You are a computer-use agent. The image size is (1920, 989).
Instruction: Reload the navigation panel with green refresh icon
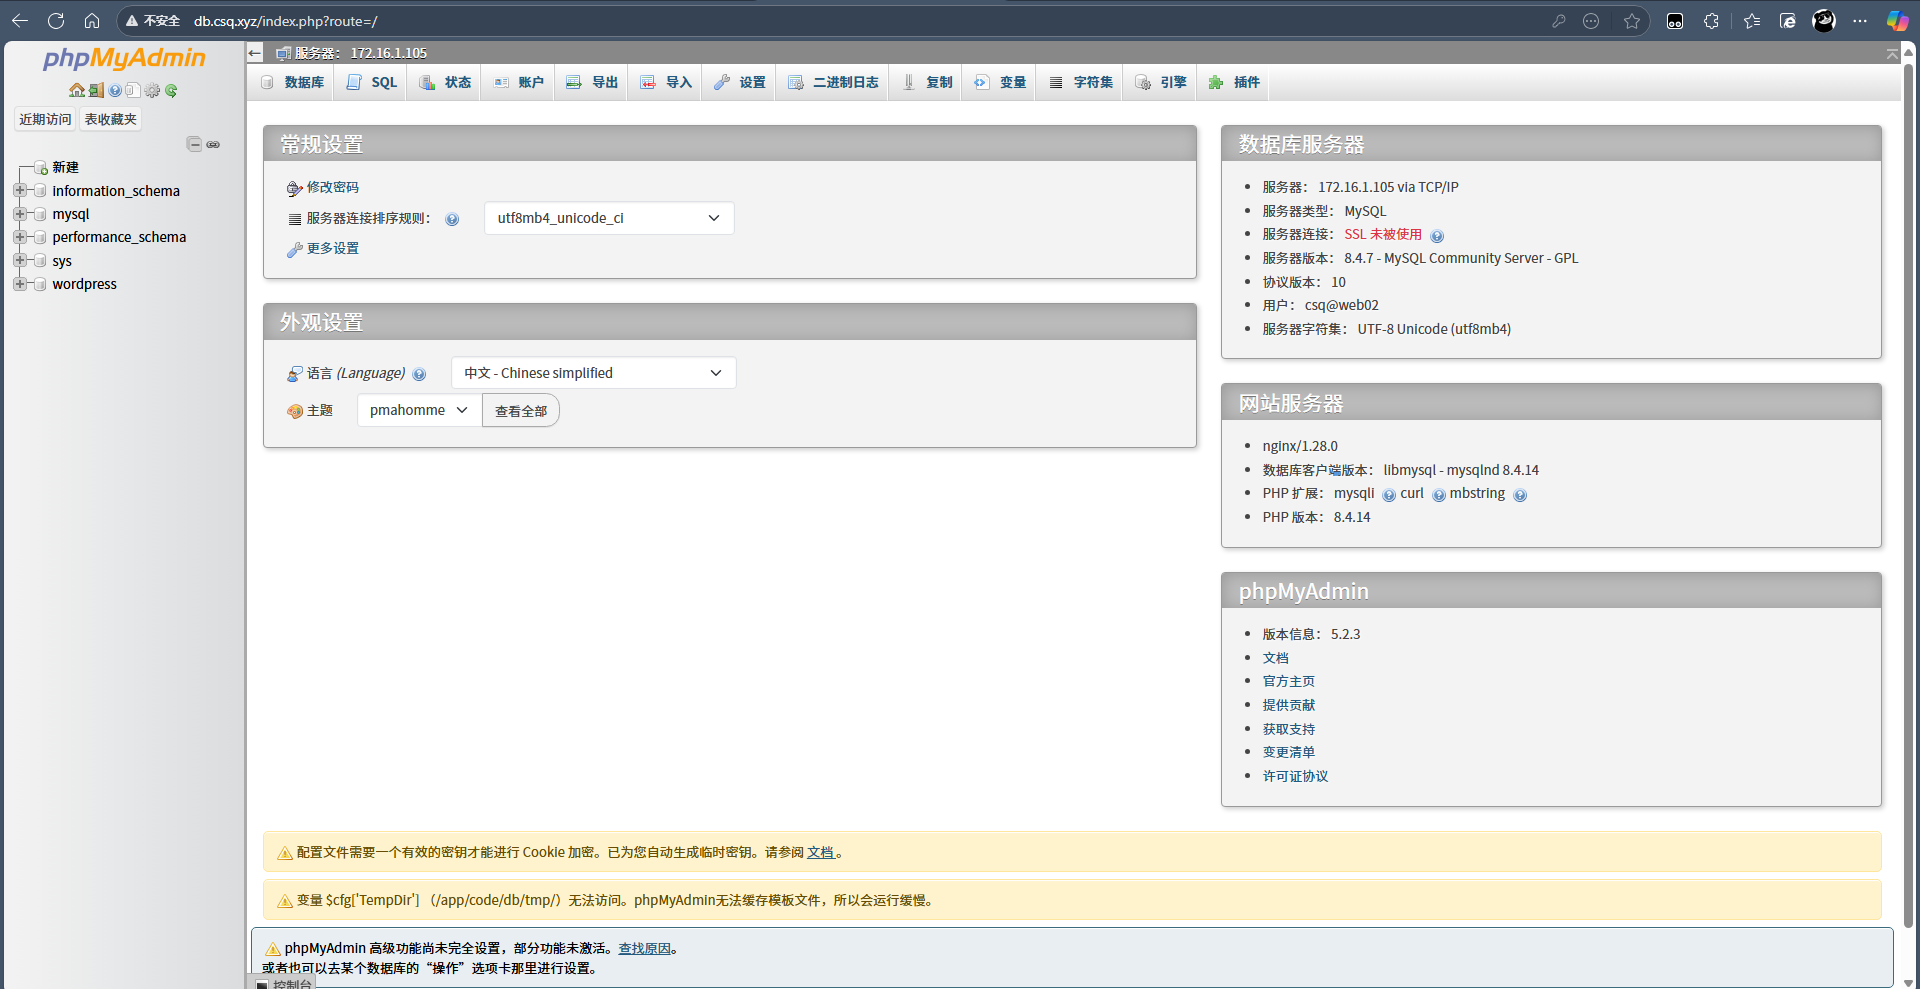(x=171, y=90)
